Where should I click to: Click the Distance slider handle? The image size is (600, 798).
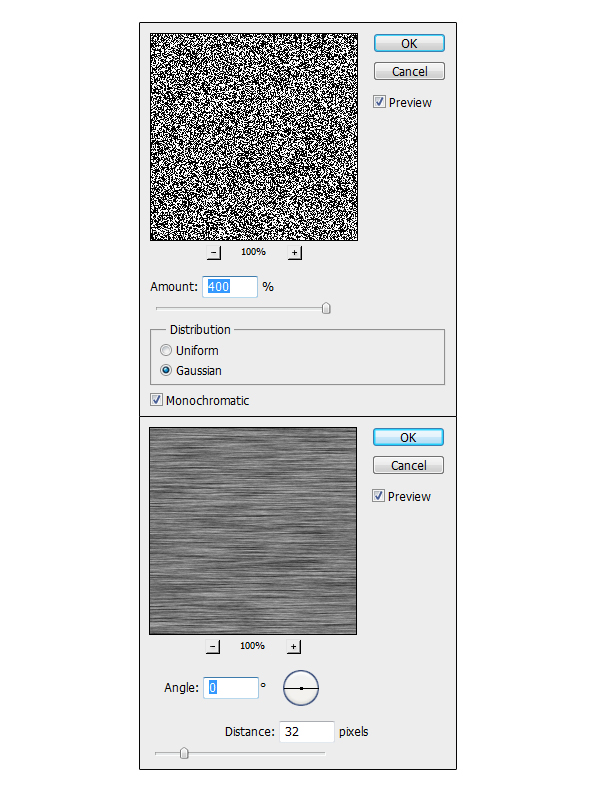pos(184,753)
